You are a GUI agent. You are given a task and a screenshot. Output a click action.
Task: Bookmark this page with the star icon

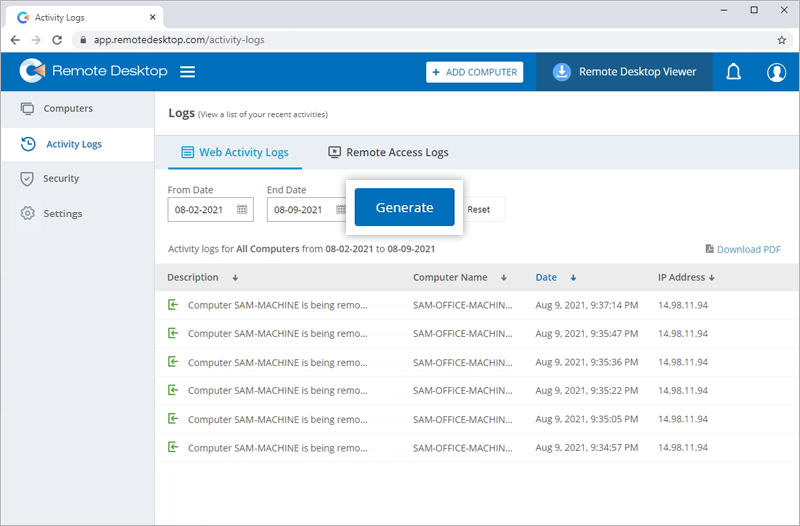(781, 40)
